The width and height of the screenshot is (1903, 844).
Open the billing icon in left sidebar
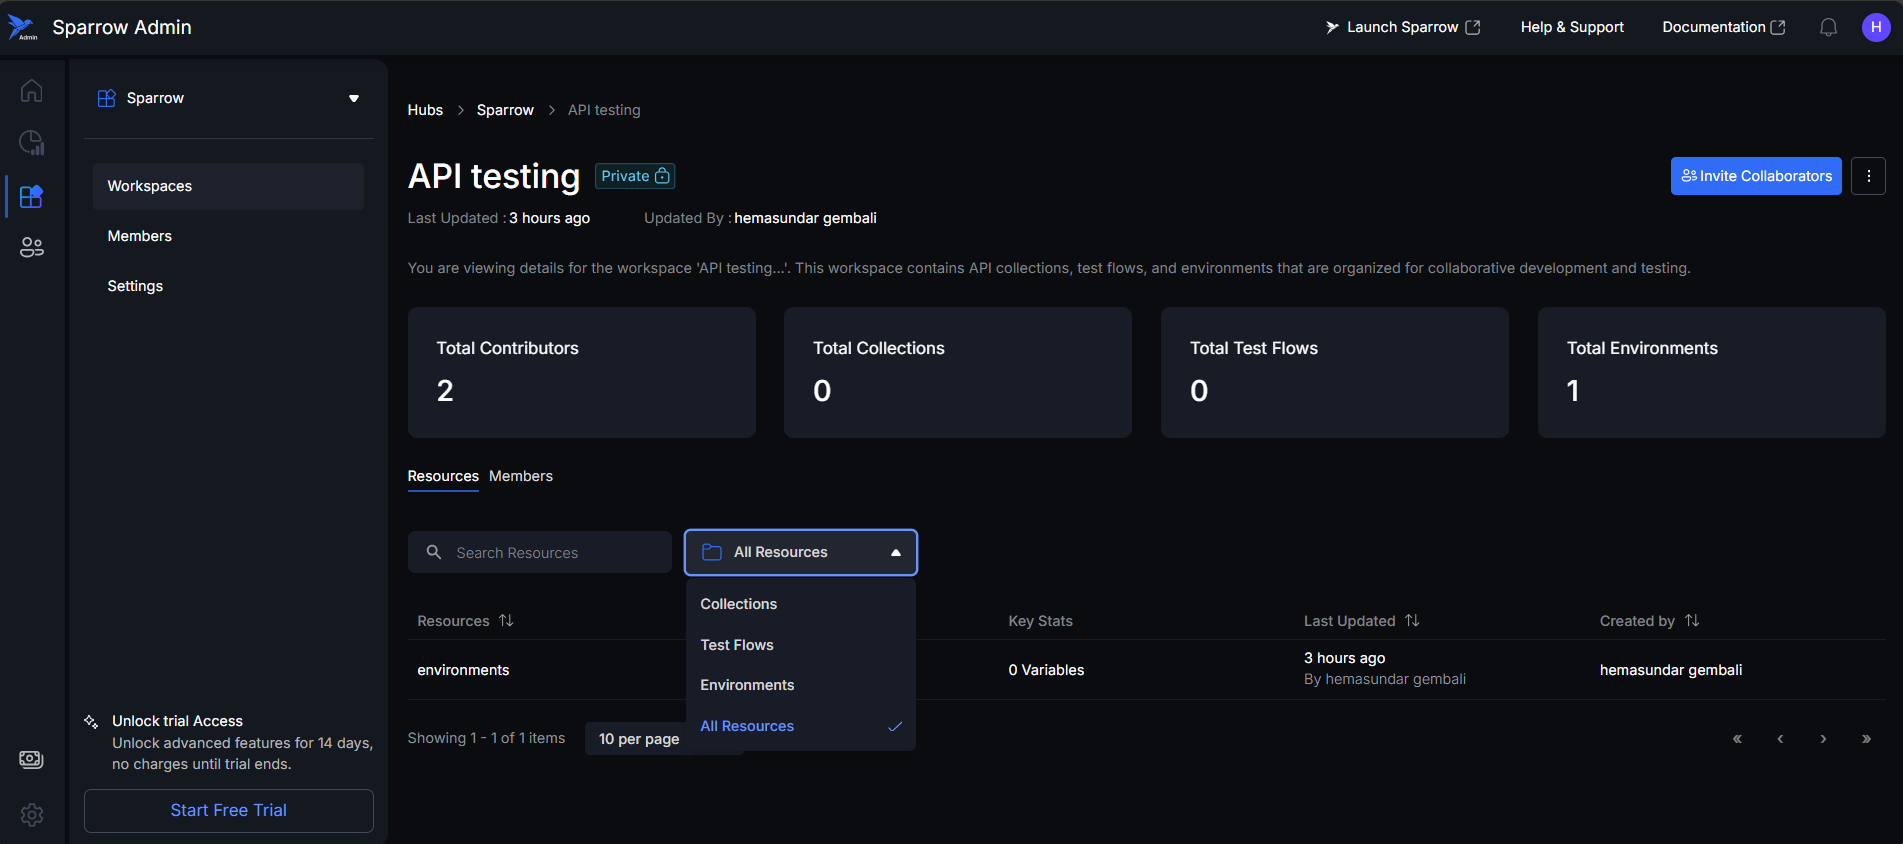click(x=31, y=759)
